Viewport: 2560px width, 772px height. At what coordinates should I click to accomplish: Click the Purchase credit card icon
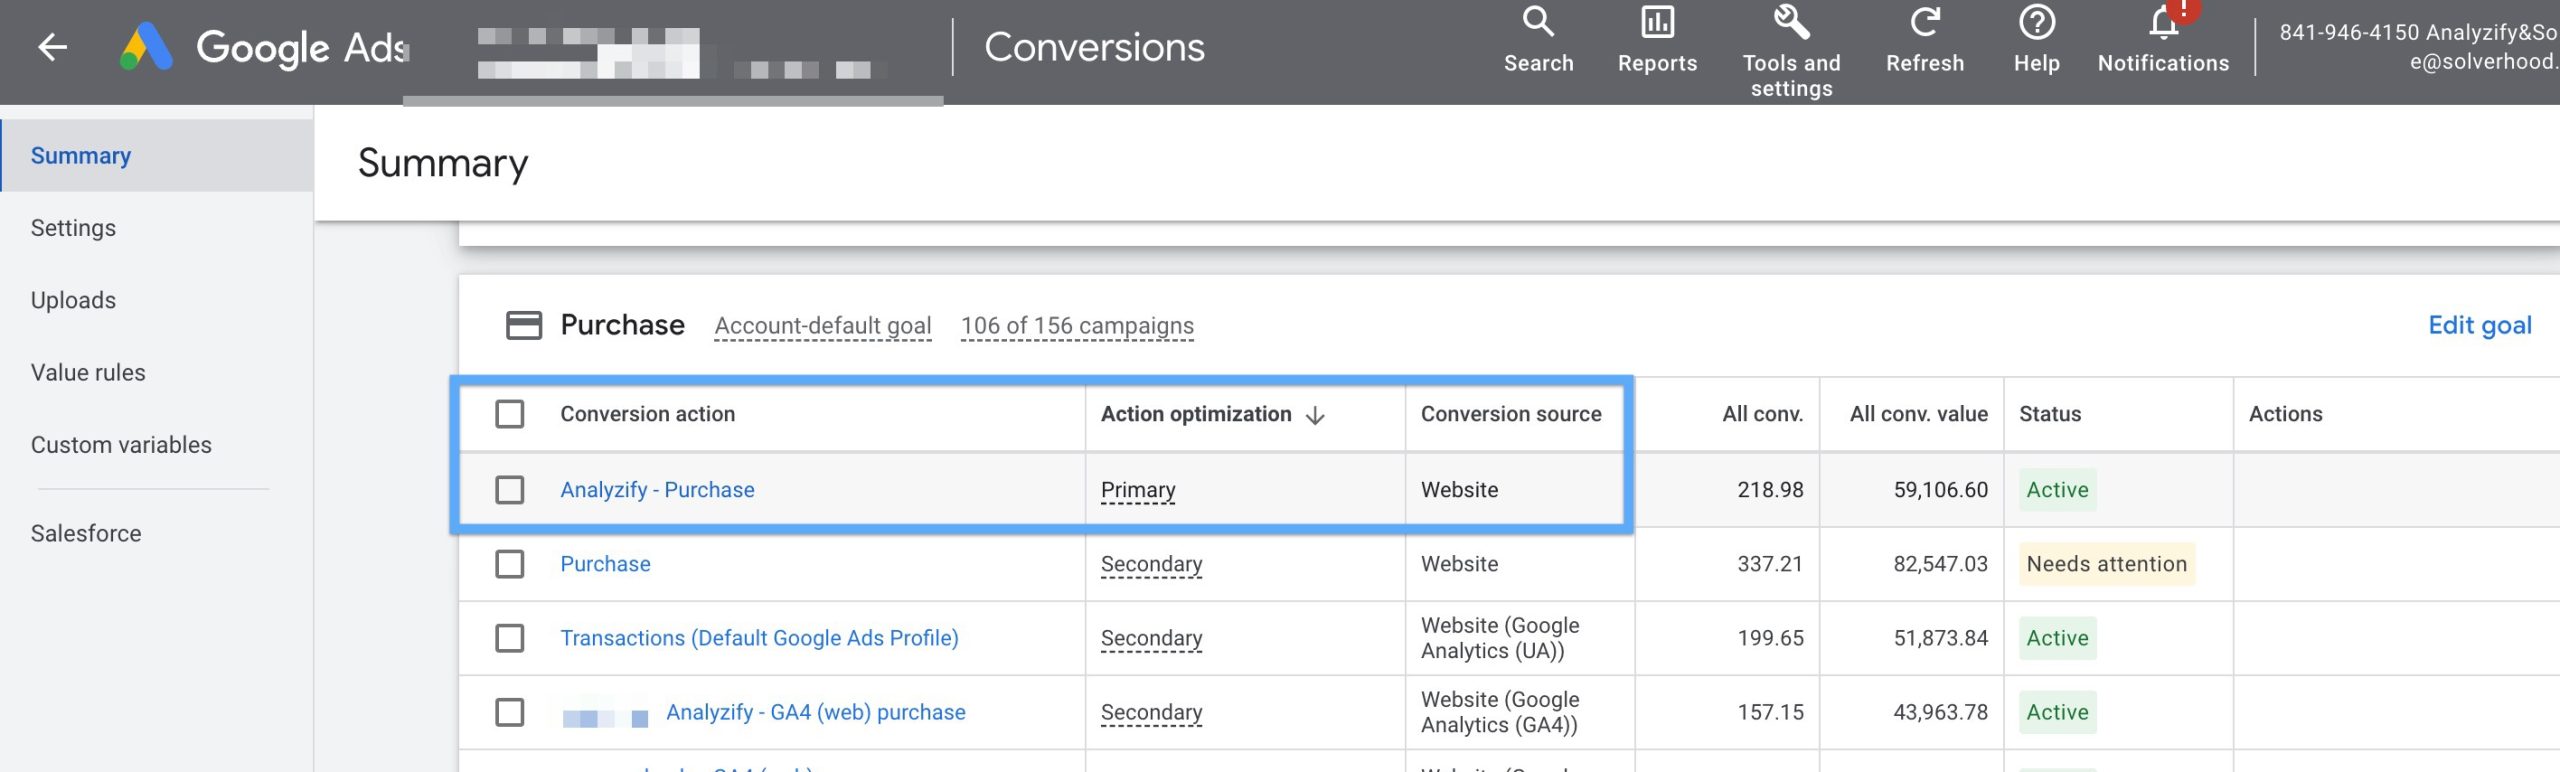tap(524, 325)
